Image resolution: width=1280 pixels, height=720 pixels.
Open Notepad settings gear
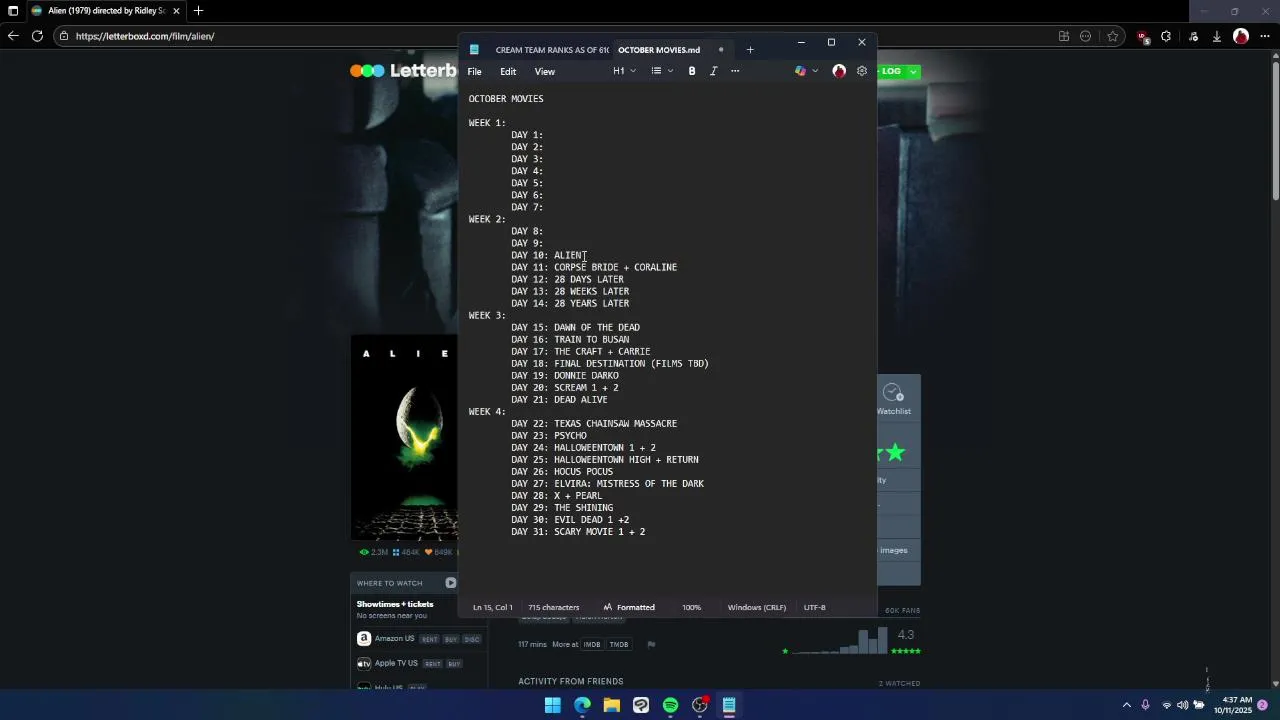tap(862, 71)
